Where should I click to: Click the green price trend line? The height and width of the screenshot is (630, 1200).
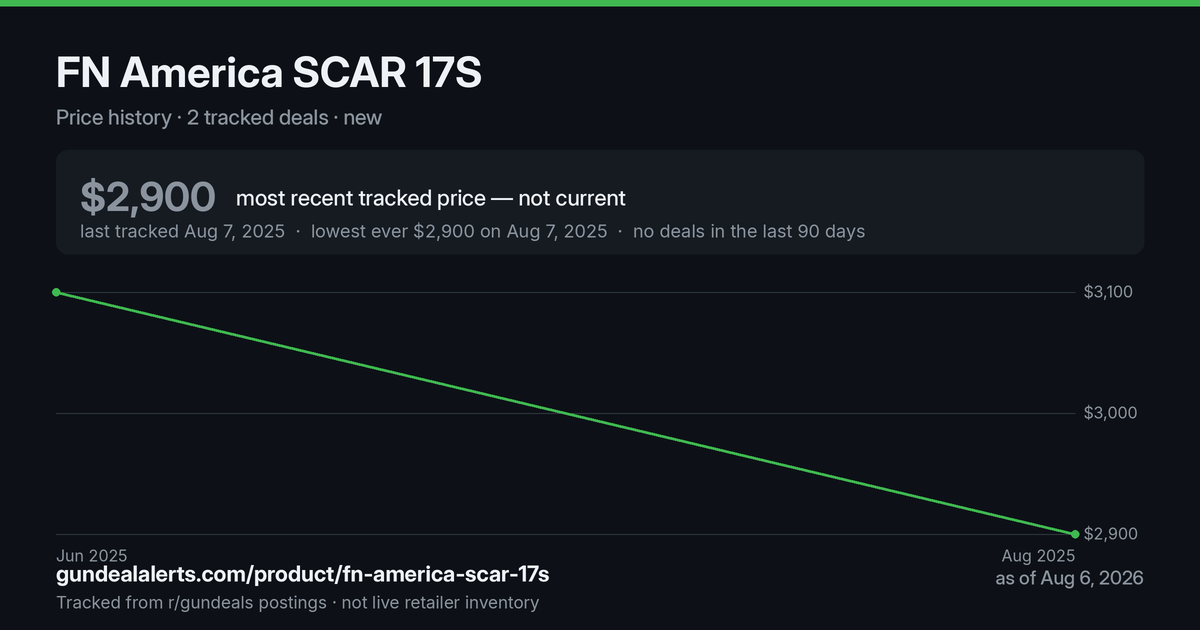(565, 413)
